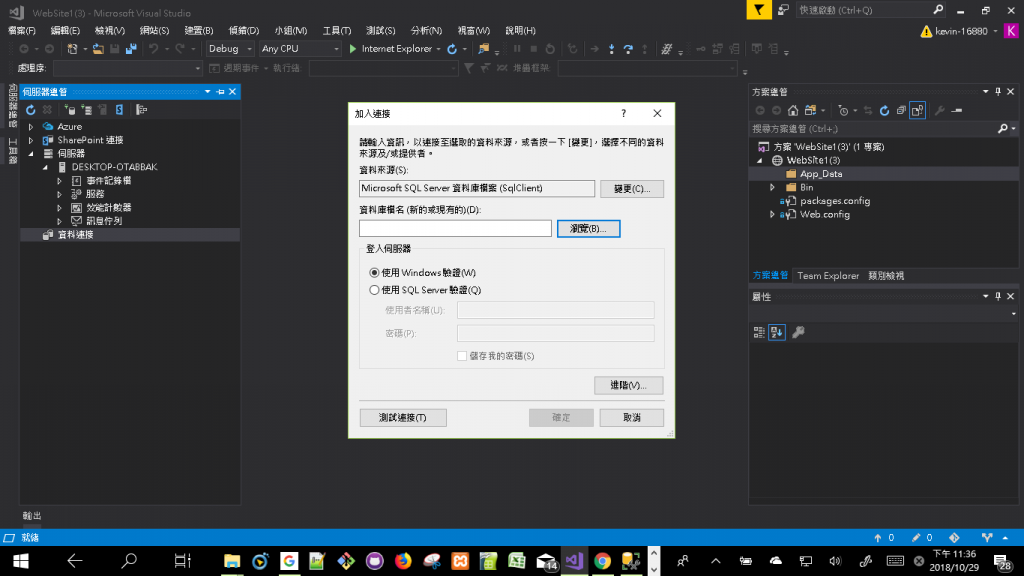This screenshot has width=1024, height=576.
Task: Click the Connect to Database icon in Server Explorer
Action: point(70,110)
